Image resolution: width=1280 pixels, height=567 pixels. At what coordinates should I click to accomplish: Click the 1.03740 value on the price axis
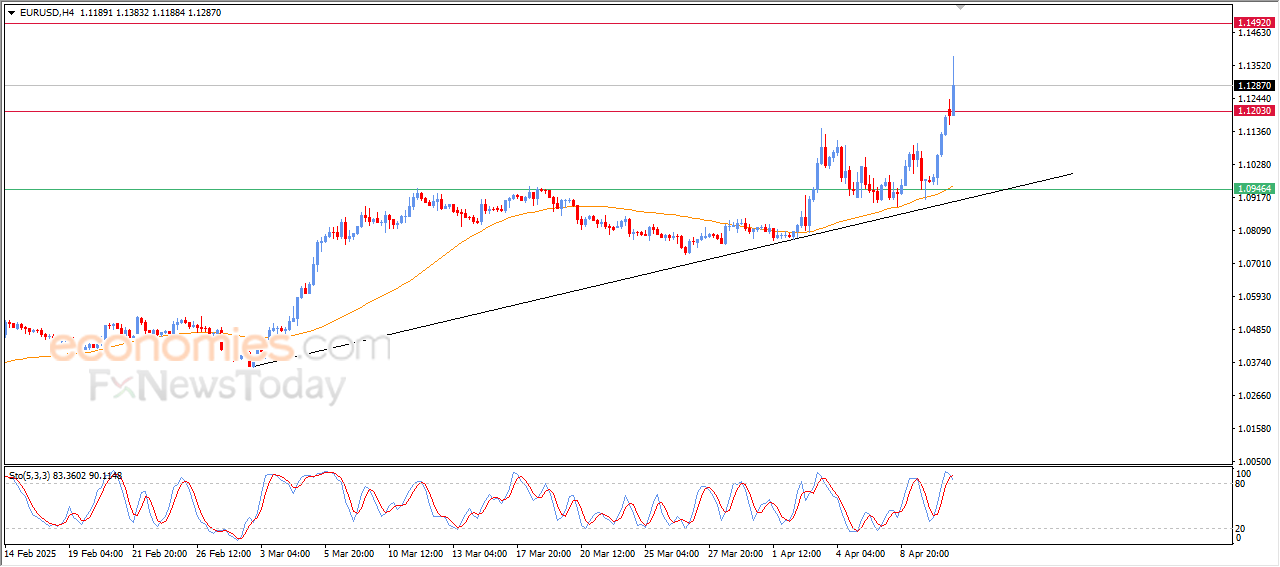click(1254, 363)
